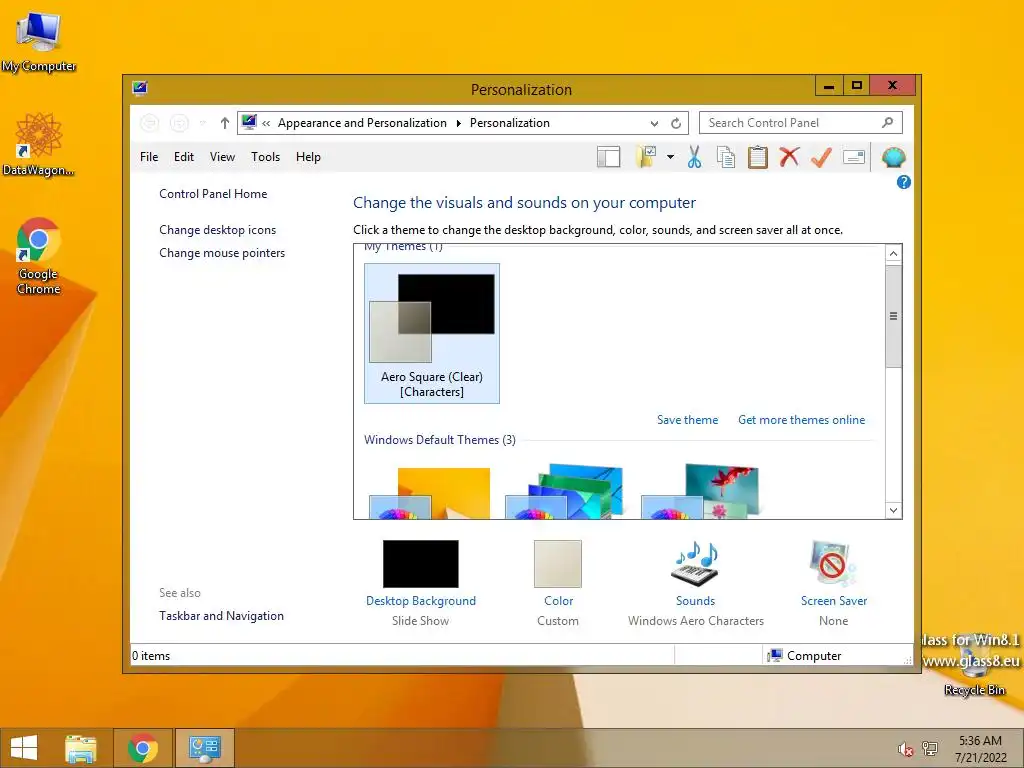The width and height of the screenshot is (1024, 768).
Task: Open Change desktop icons link
Action: coord(217,230)
